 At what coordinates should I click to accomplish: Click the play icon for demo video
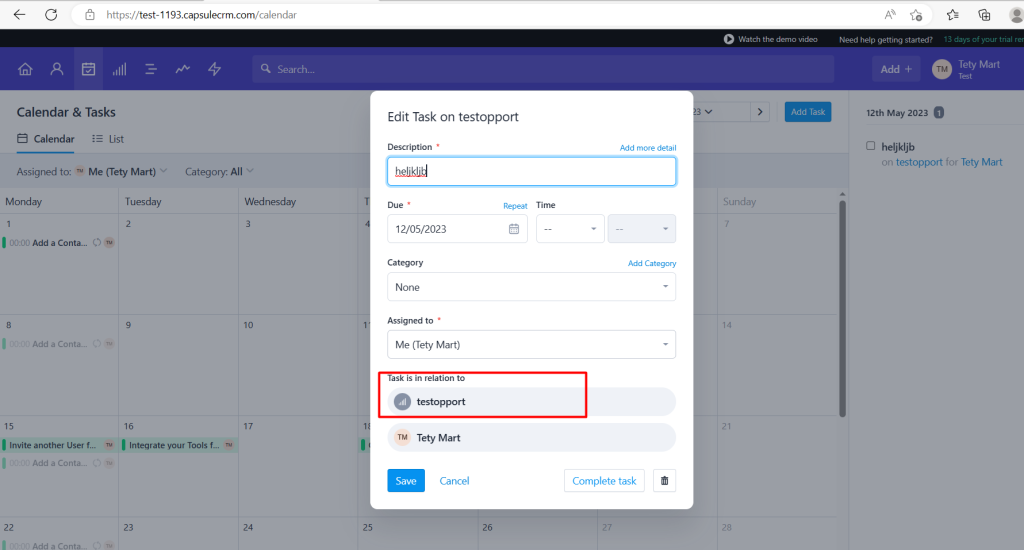coord(729,39)
